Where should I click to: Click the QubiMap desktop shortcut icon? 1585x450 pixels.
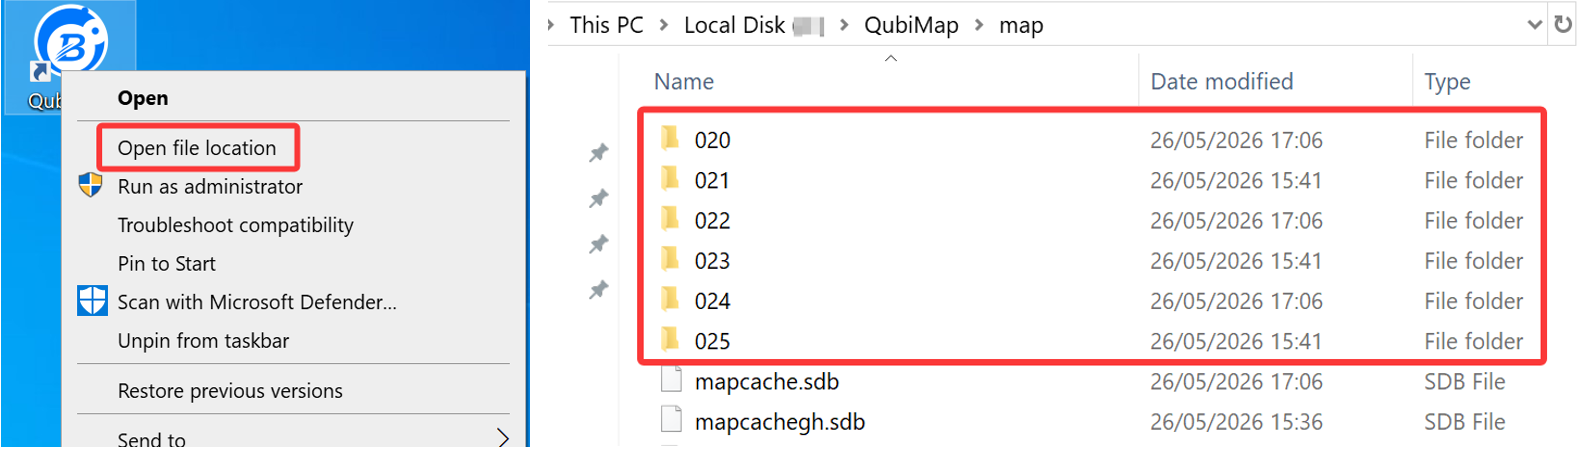pos(70,40)
